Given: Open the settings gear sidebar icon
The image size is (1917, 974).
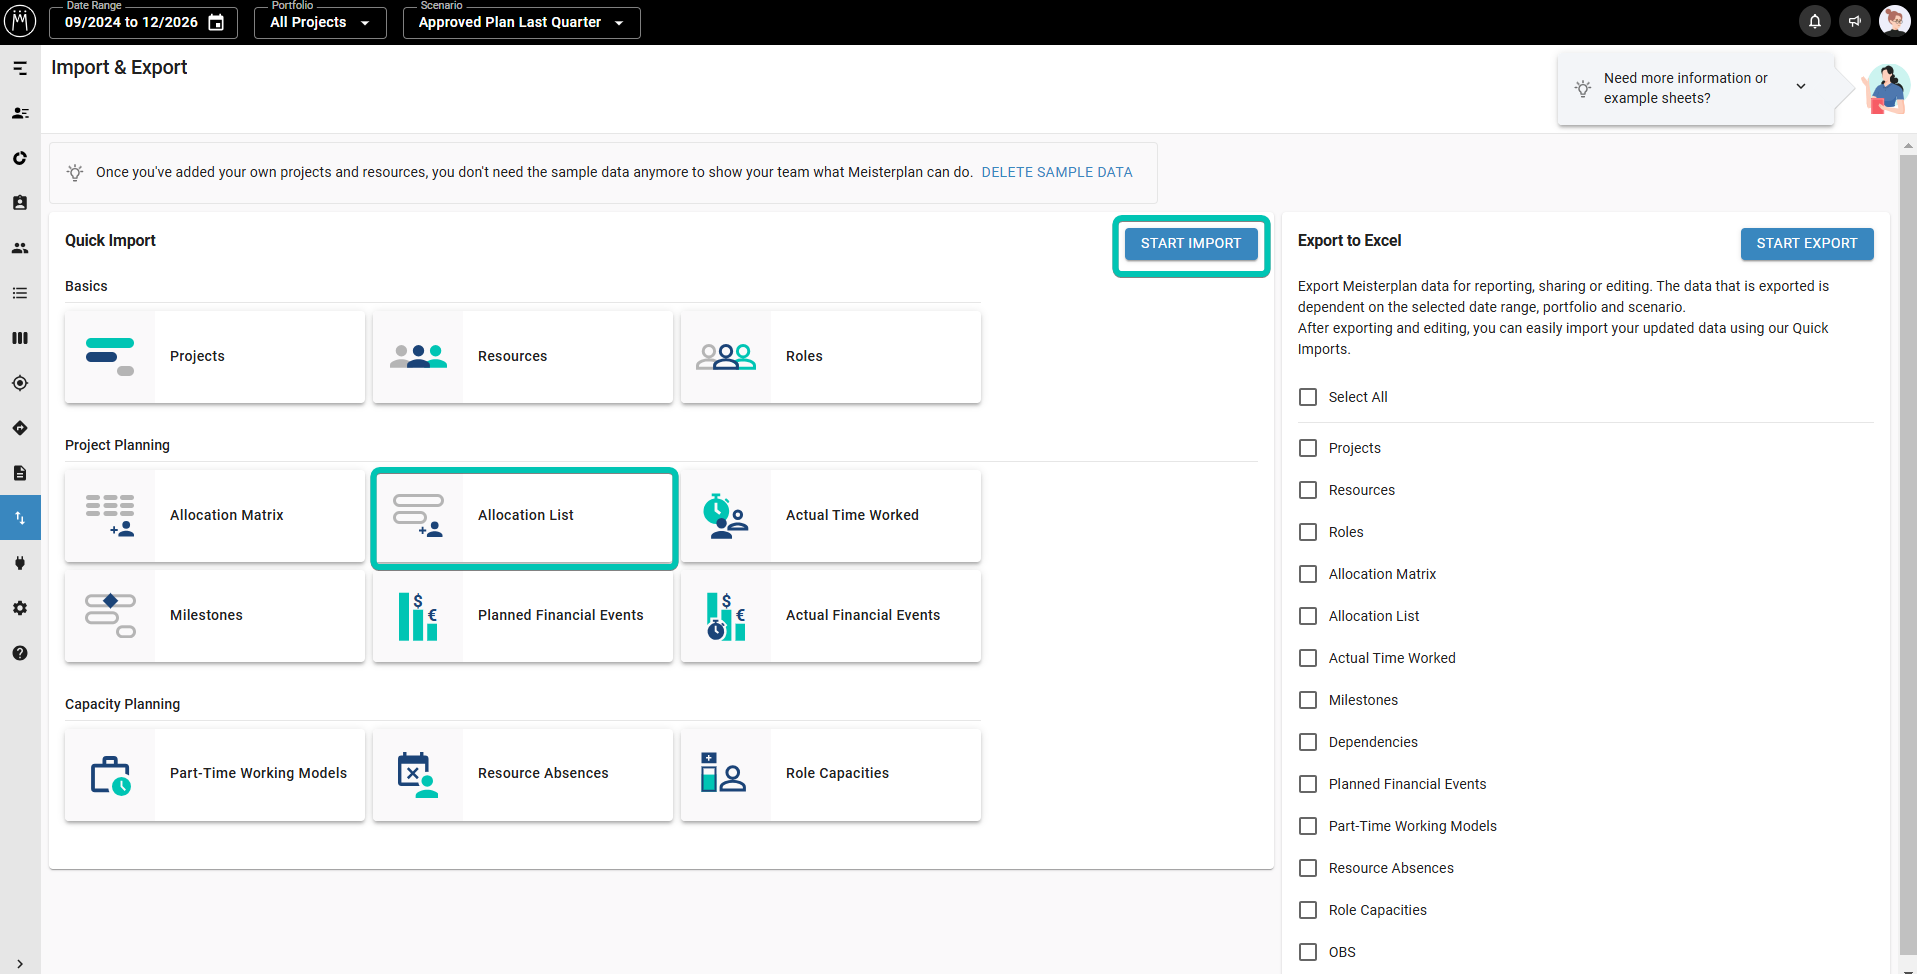Looking at the screenshot, I should click(x=20, y=608).
